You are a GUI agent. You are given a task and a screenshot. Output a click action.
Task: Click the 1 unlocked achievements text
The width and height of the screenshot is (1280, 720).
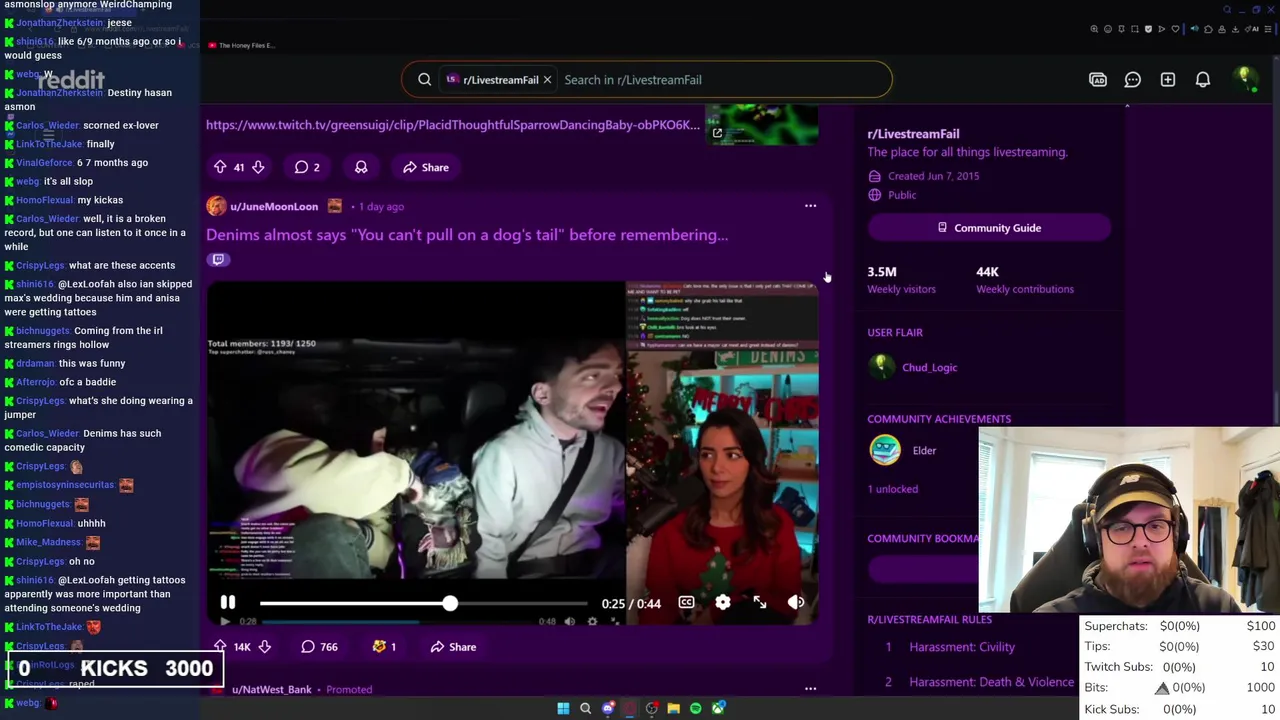893,489
